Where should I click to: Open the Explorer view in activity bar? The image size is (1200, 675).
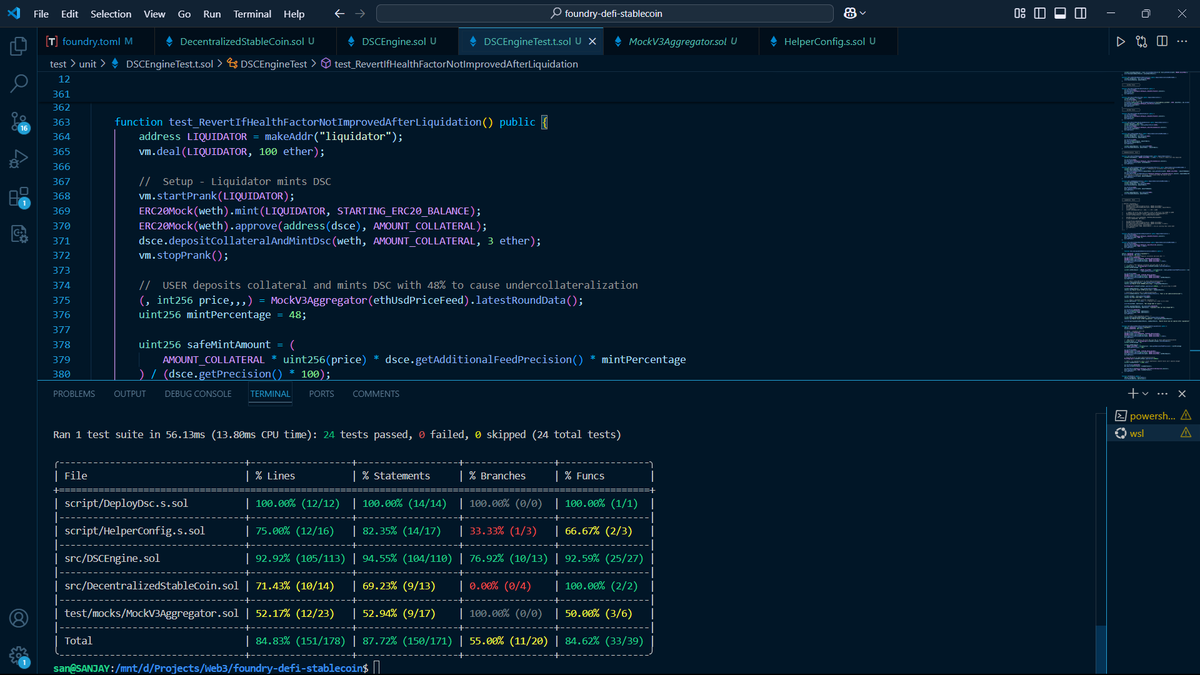[x=18, y=46]
